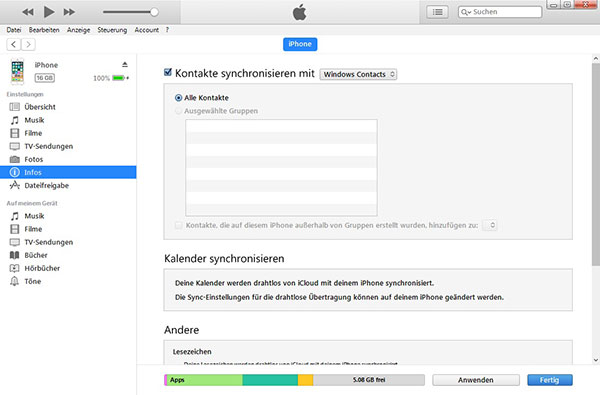Open Bücher on the device
The width and height of the screenshot is (600, 395).
pyautogui.click(x=68, y=255)
